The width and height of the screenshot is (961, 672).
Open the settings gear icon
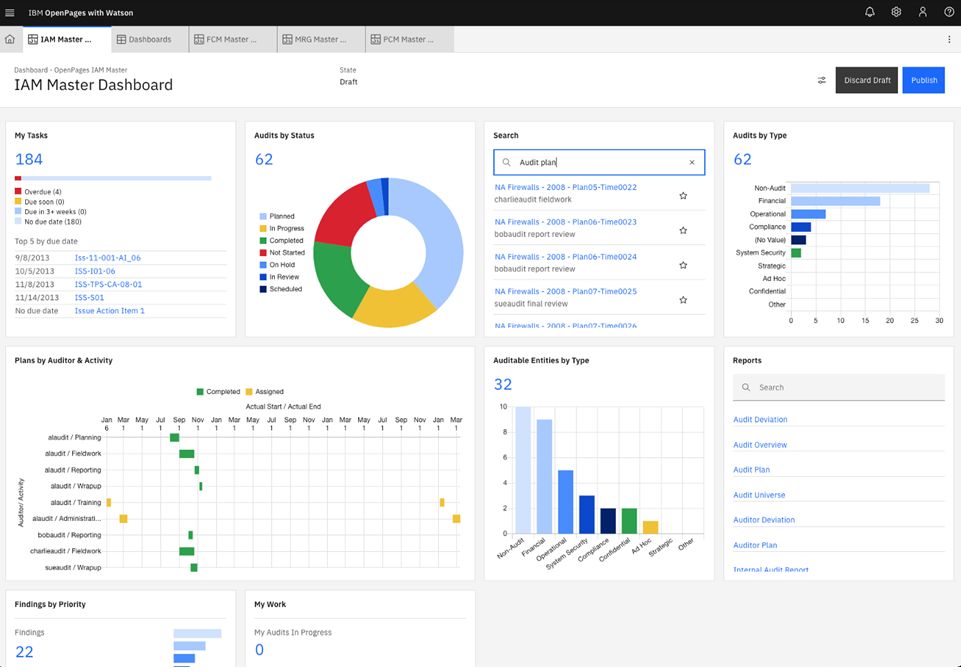(895, 11)
